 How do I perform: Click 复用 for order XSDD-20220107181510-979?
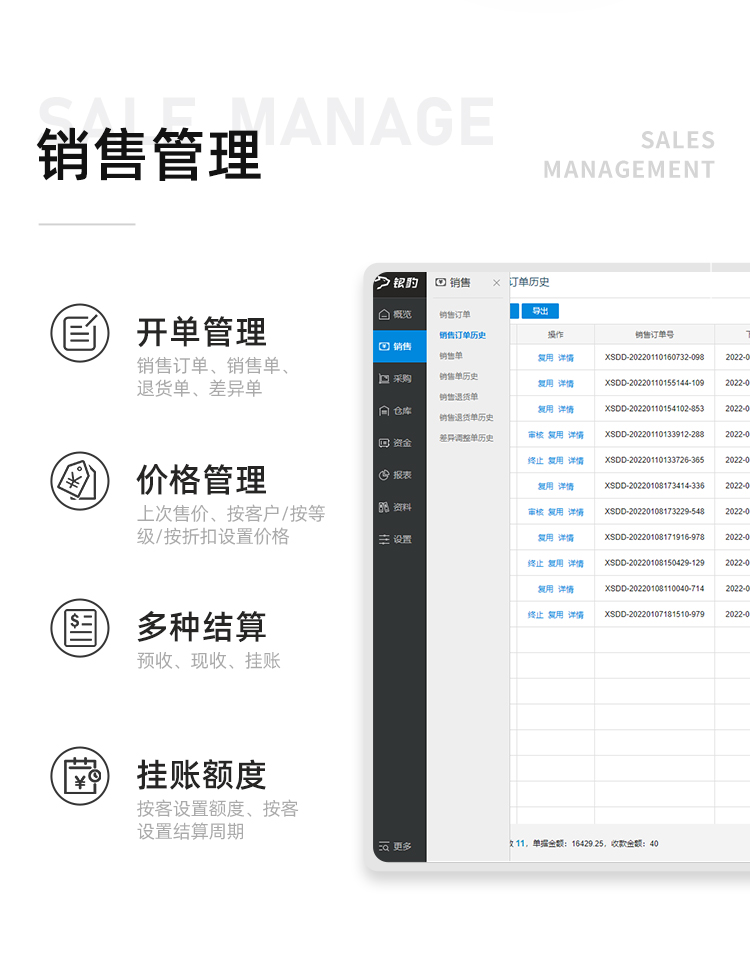click(x=556, y=615)
